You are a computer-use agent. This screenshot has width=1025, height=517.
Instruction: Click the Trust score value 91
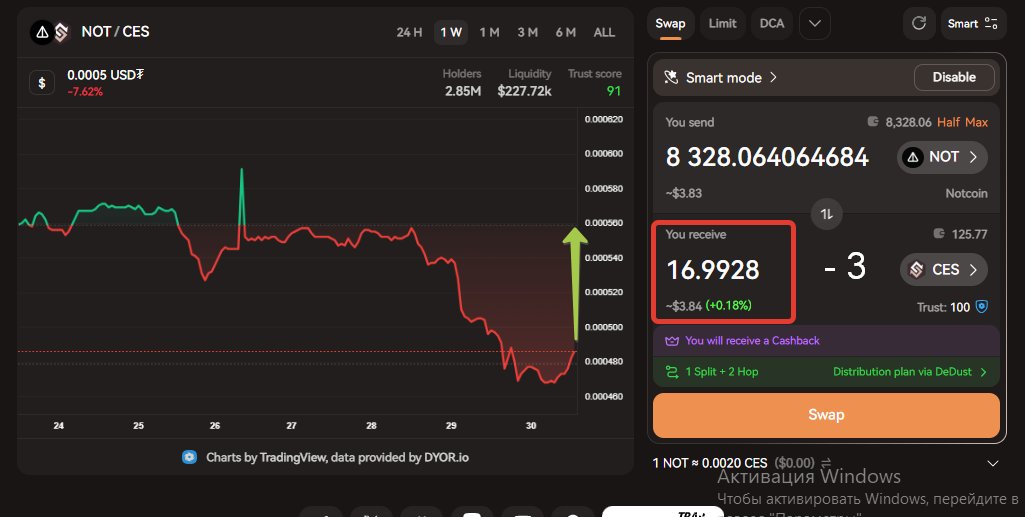click(x=613, y=91)
